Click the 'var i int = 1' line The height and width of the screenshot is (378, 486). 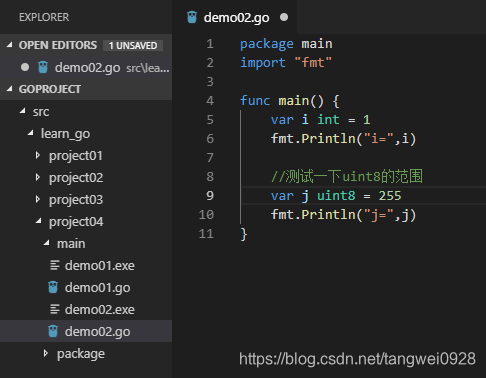pyautogui.click(x=320, y=120)
